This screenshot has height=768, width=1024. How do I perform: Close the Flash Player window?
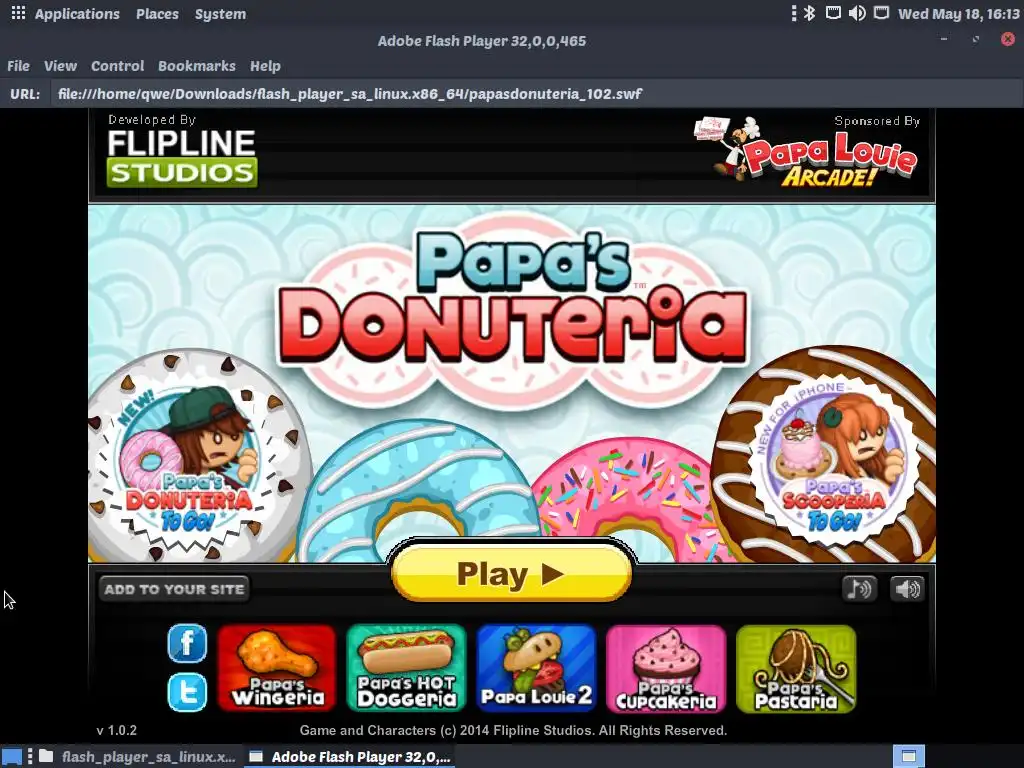(1008, 39)
